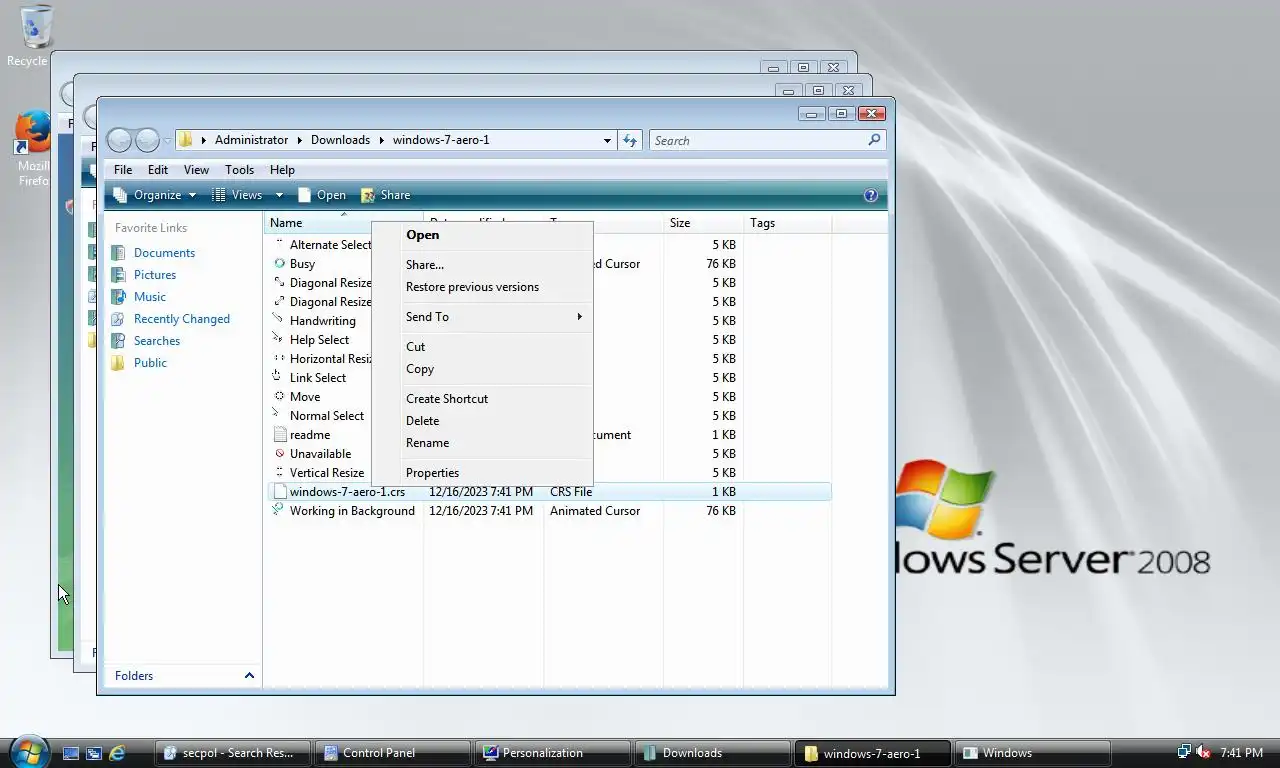Launch Internet Explorer from quick launch

point(117,753)
